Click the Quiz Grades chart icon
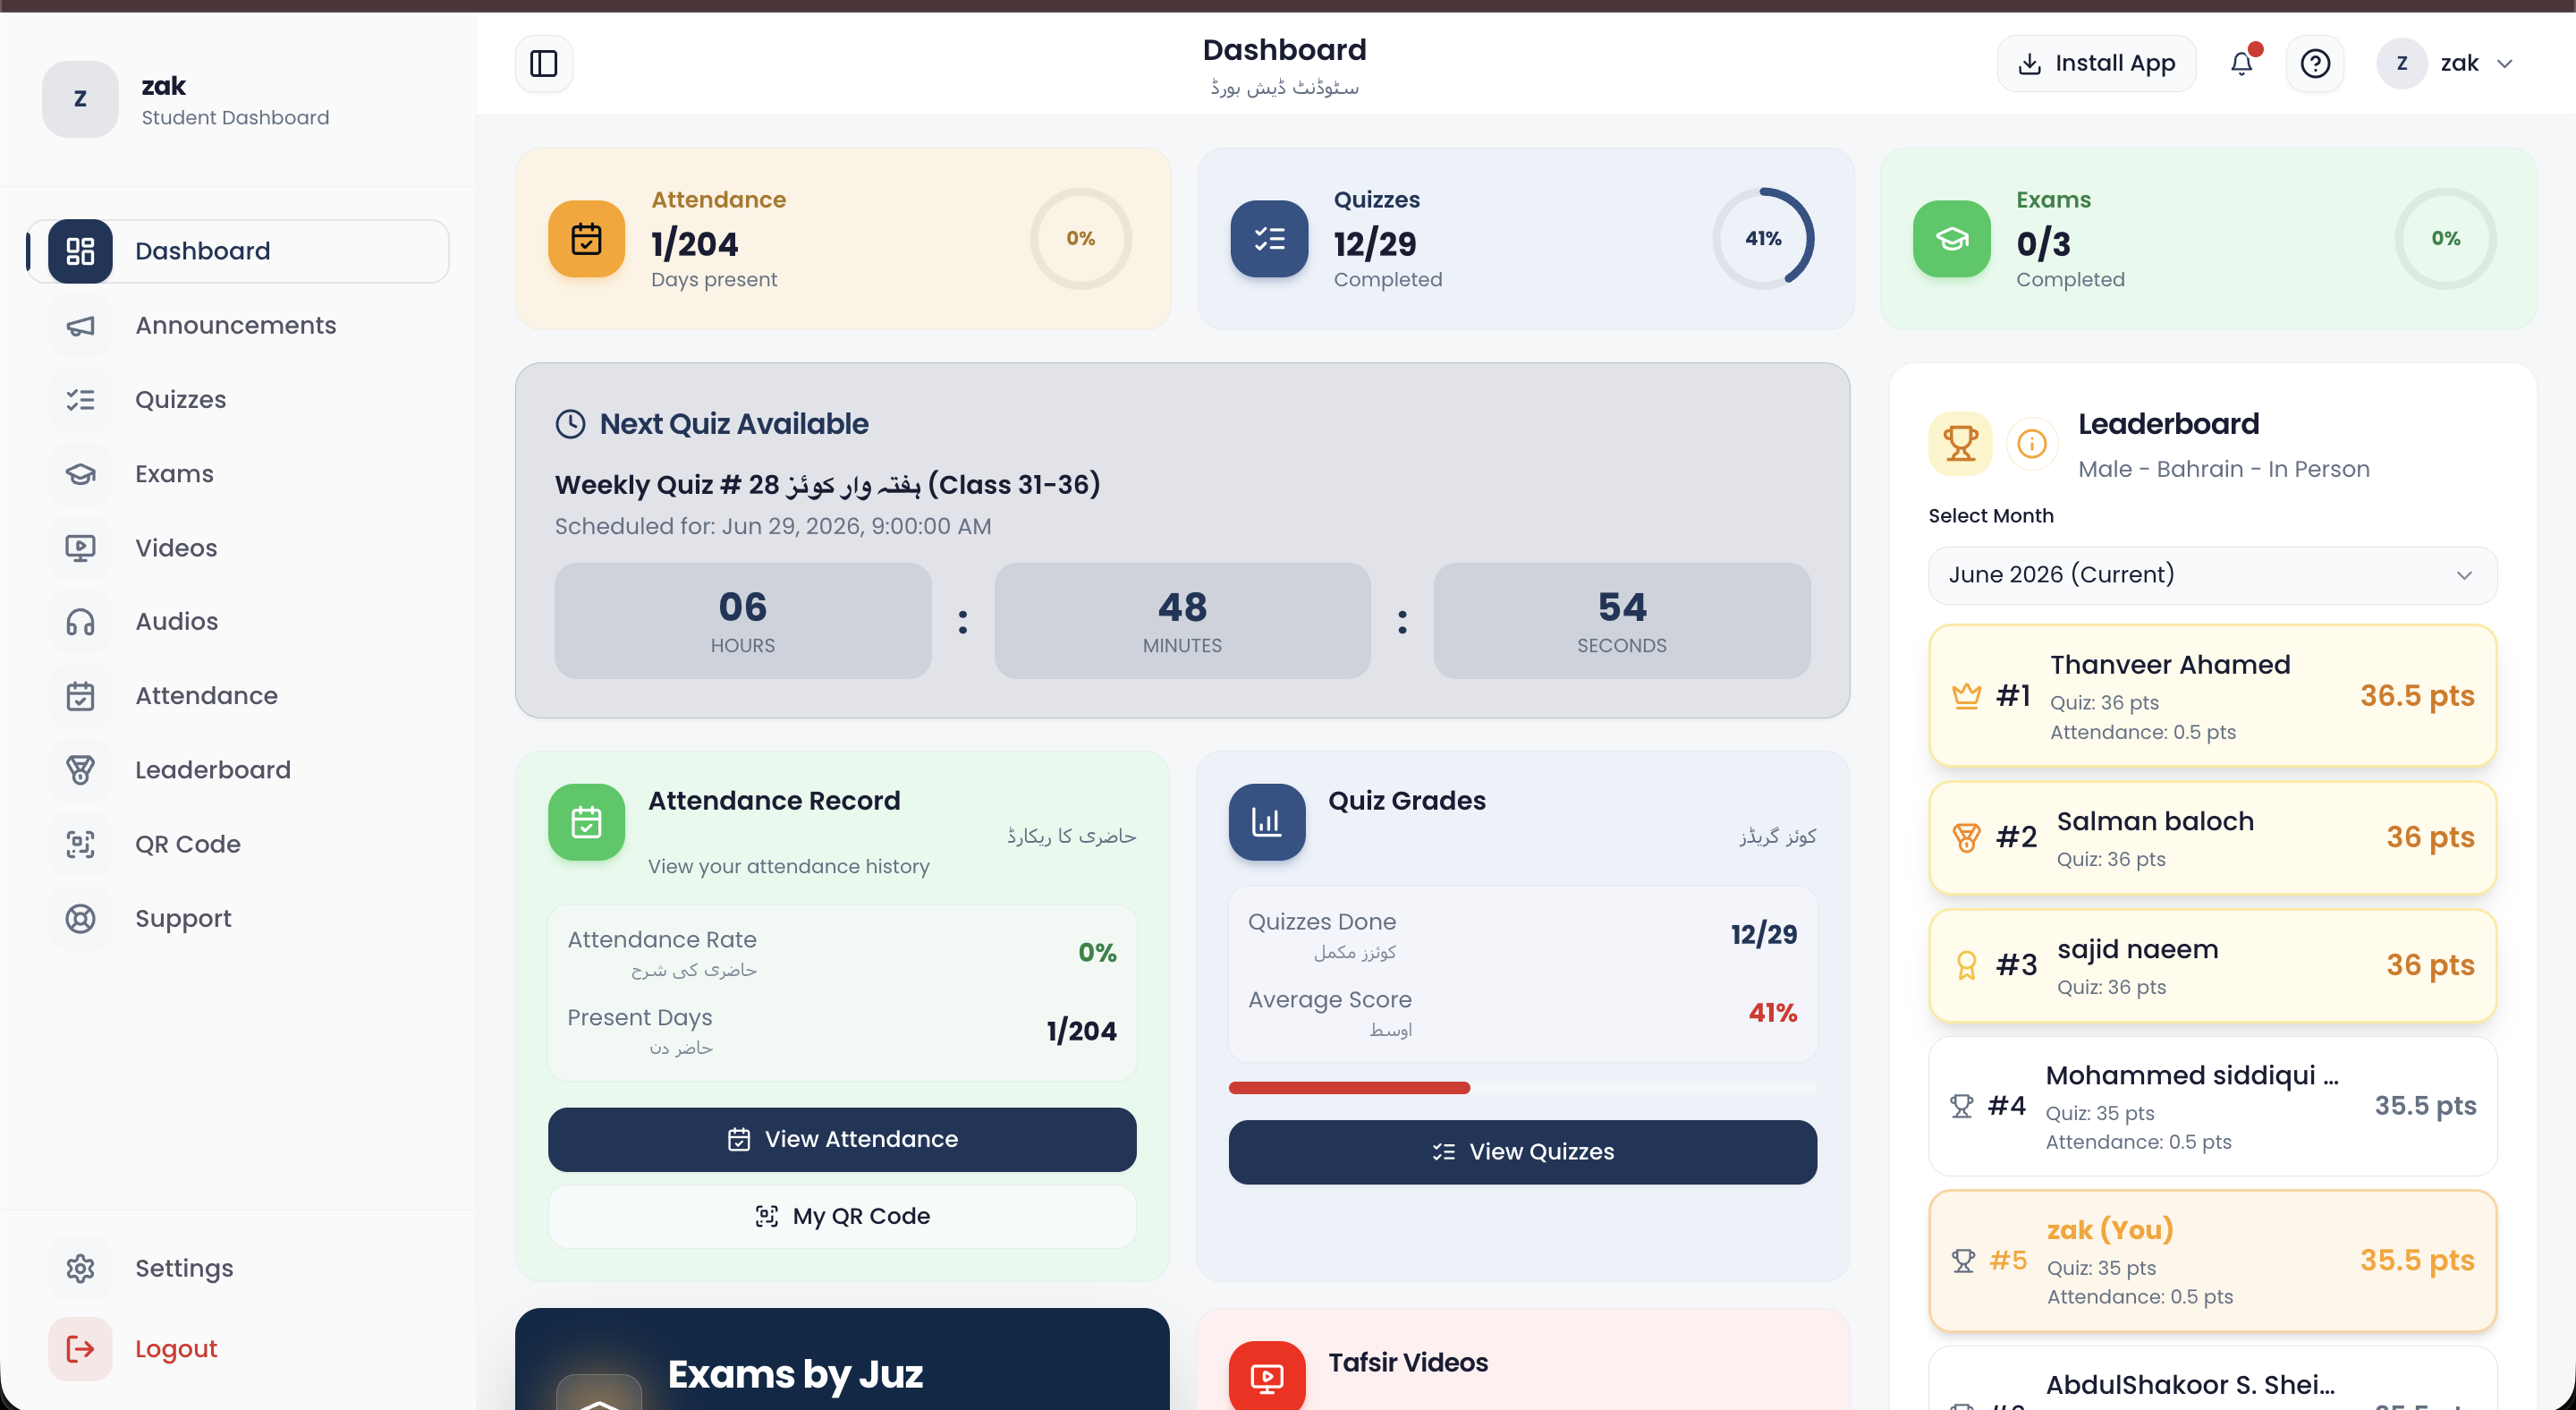This screenshot has width=2576, height=1410. click(1266, 822)
